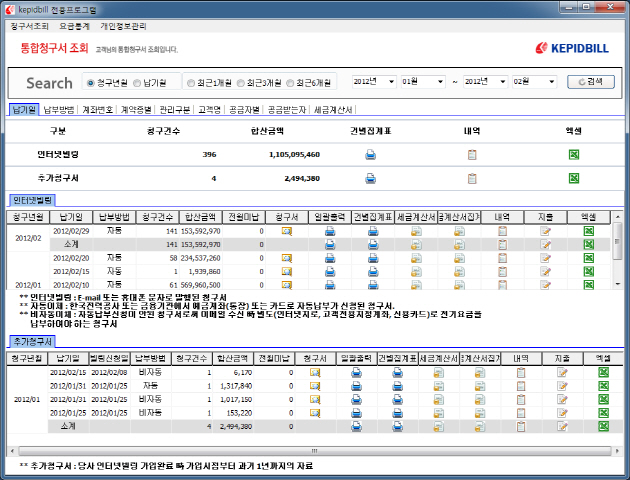Open start month 01월 dropdown
Viewport: 630px width, 480px height.
click(x=423, y=82)
